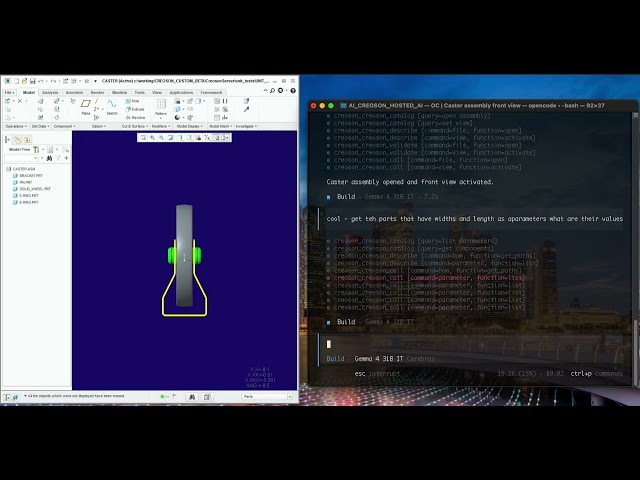The width and height of the screenshot is (640, 480).
Task: Open the selection filter Parts dropdown
Action: click(267, 397)
